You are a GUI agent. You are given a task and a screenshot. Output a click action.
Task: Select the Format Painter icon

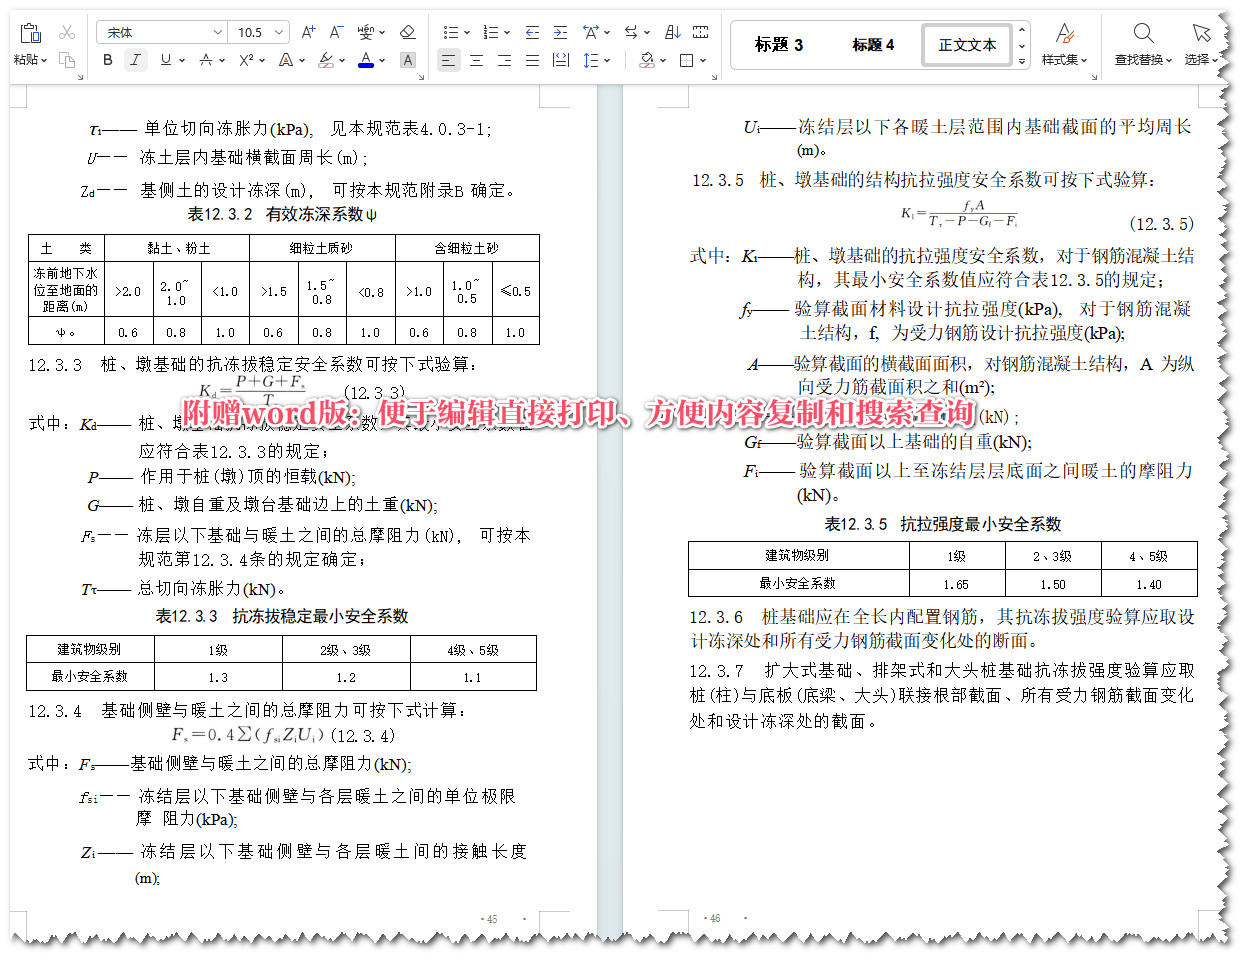click(x=67, y=61)
